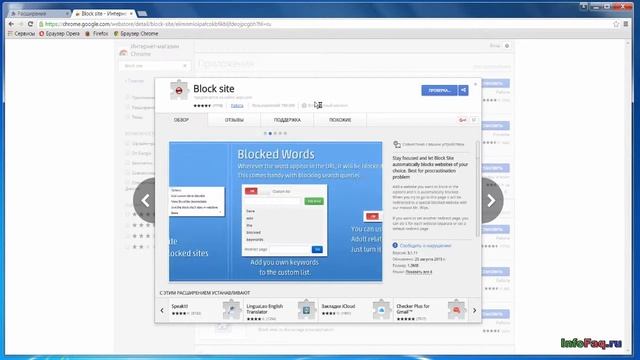Close the Block site browser tab
Viewport: 640px width, 360px height.
131,13
